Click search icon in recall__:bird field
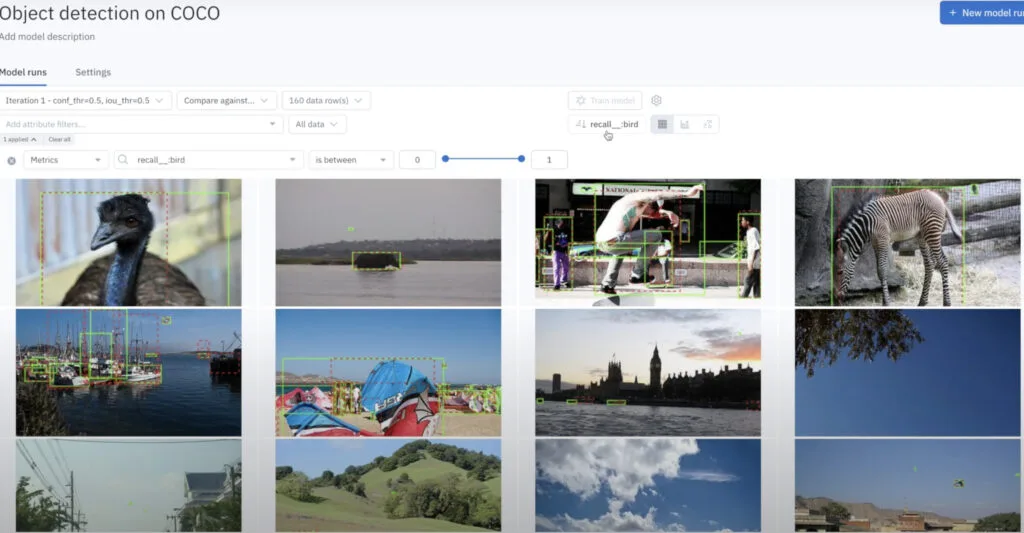1024x533 pixels. [124, 160]
